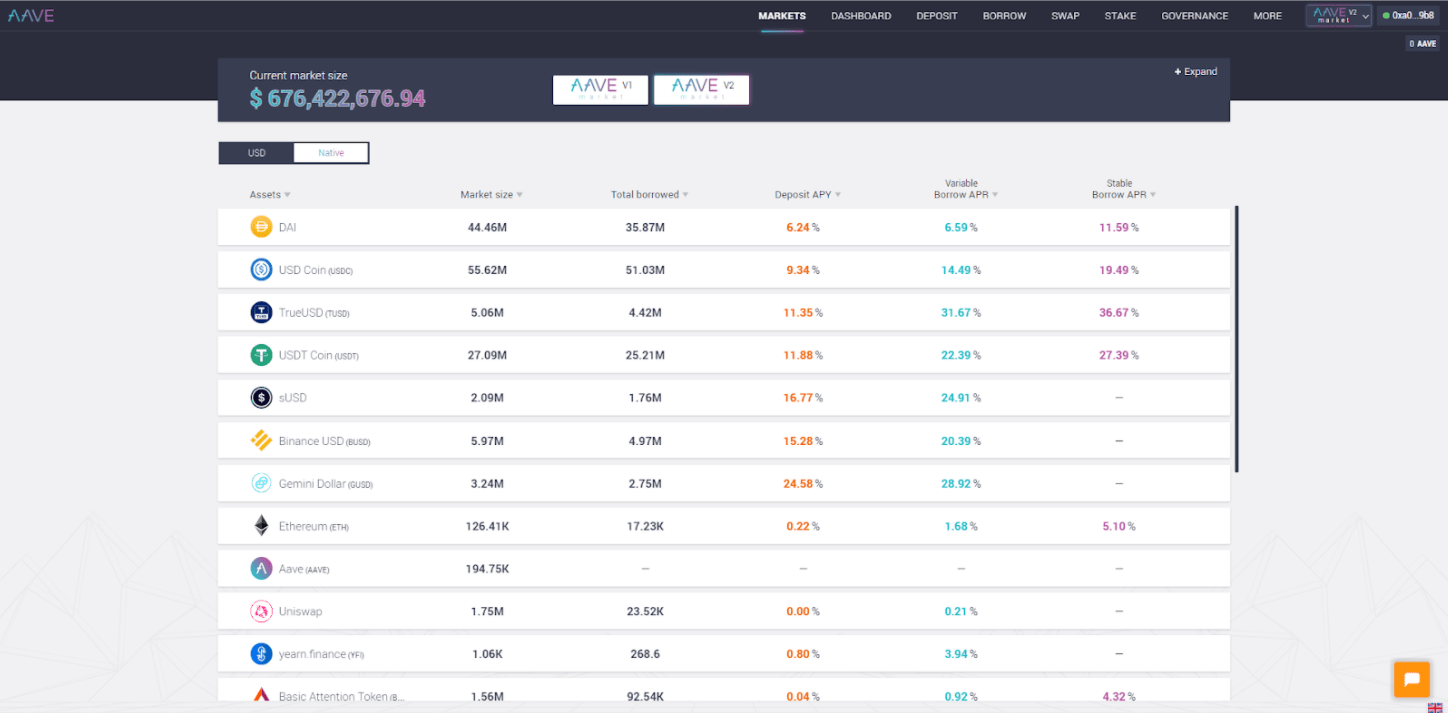Click the Expand button on market banner
Image resolution: width=1448 pixels, height=713 pixels.
point(1195,71)
